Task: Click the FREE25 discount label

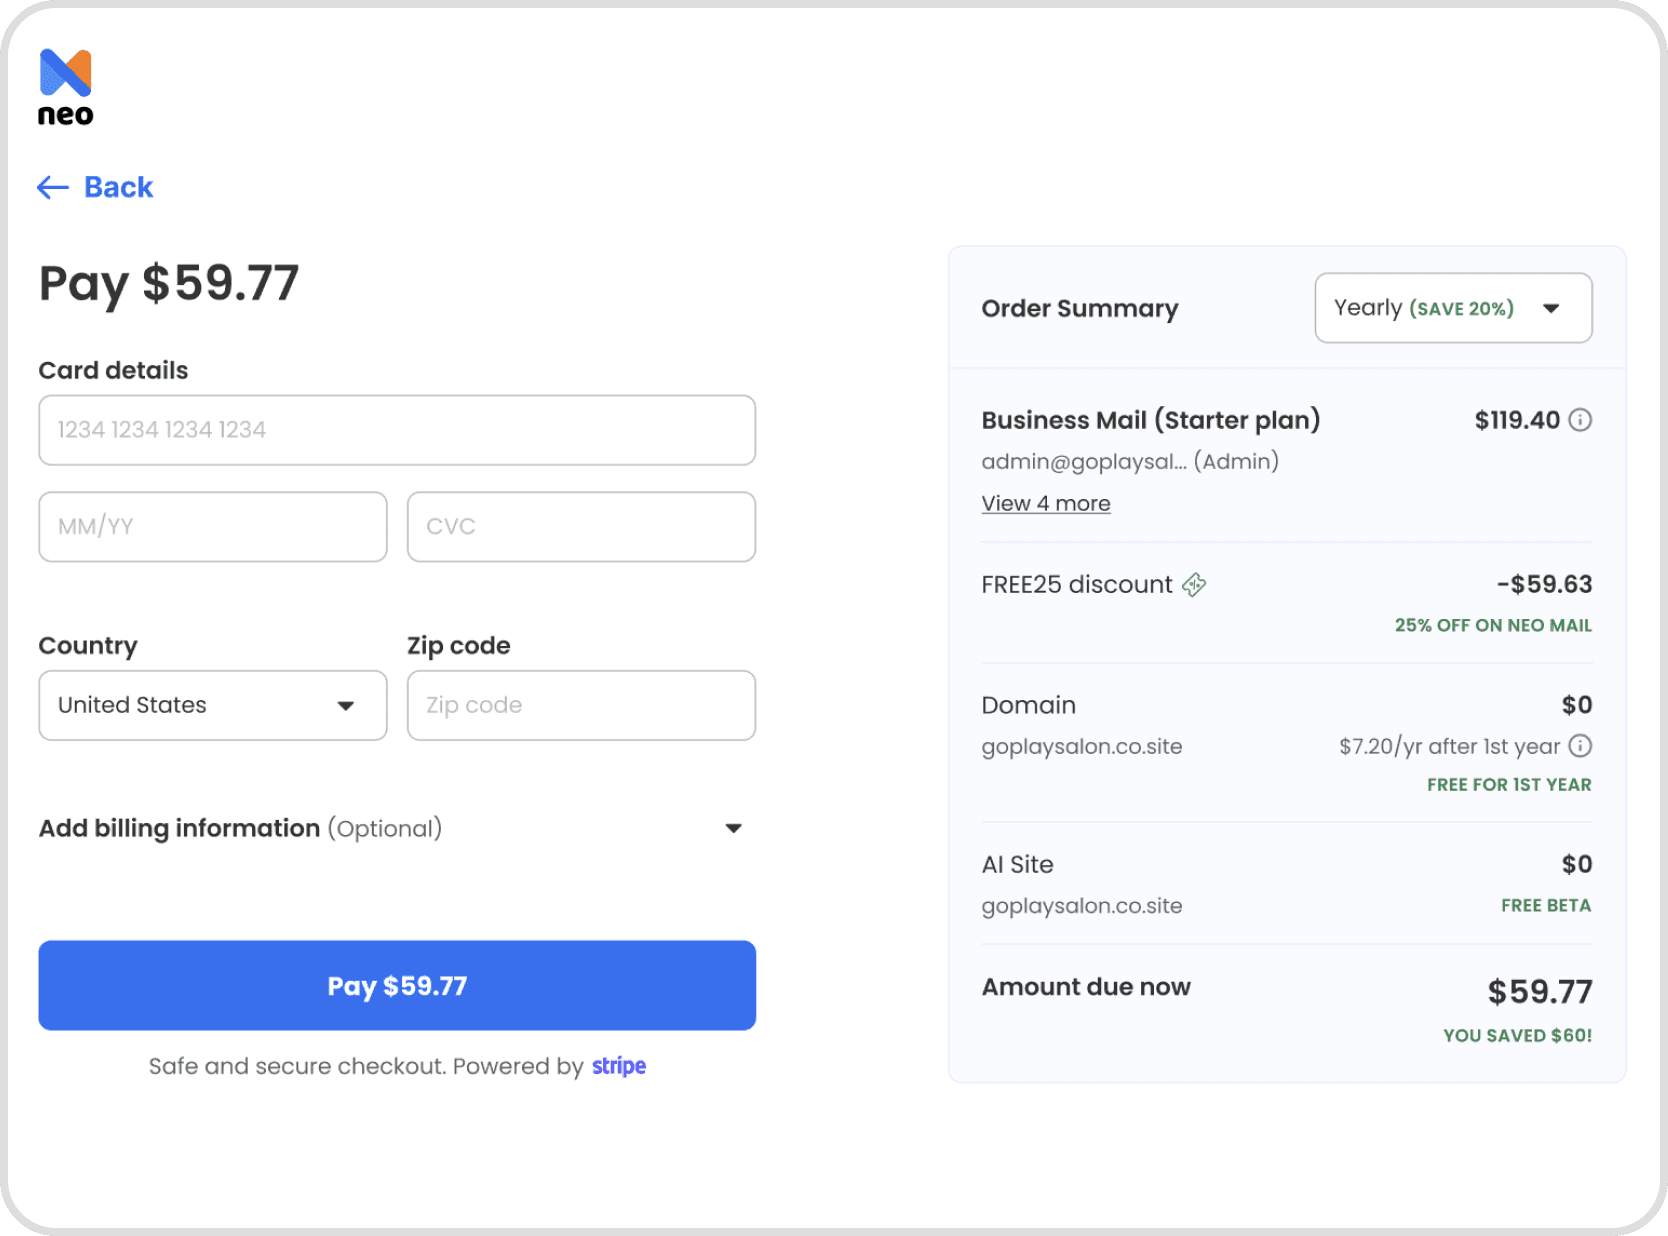Action: click(x=1077, y=584)
